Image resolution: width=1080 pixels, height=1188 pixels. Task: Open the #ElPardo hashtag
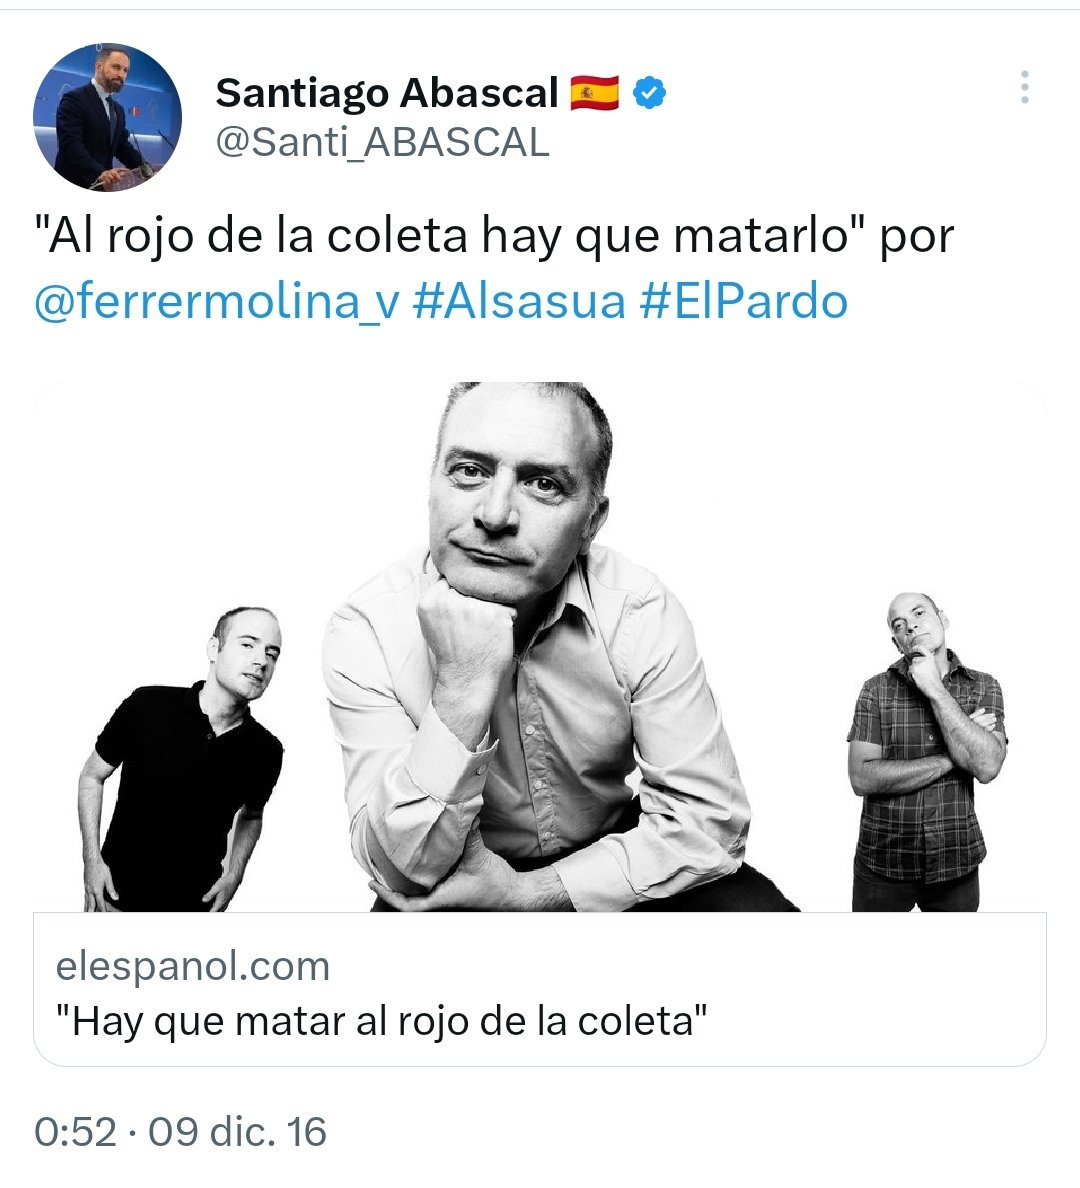point(743,302)
